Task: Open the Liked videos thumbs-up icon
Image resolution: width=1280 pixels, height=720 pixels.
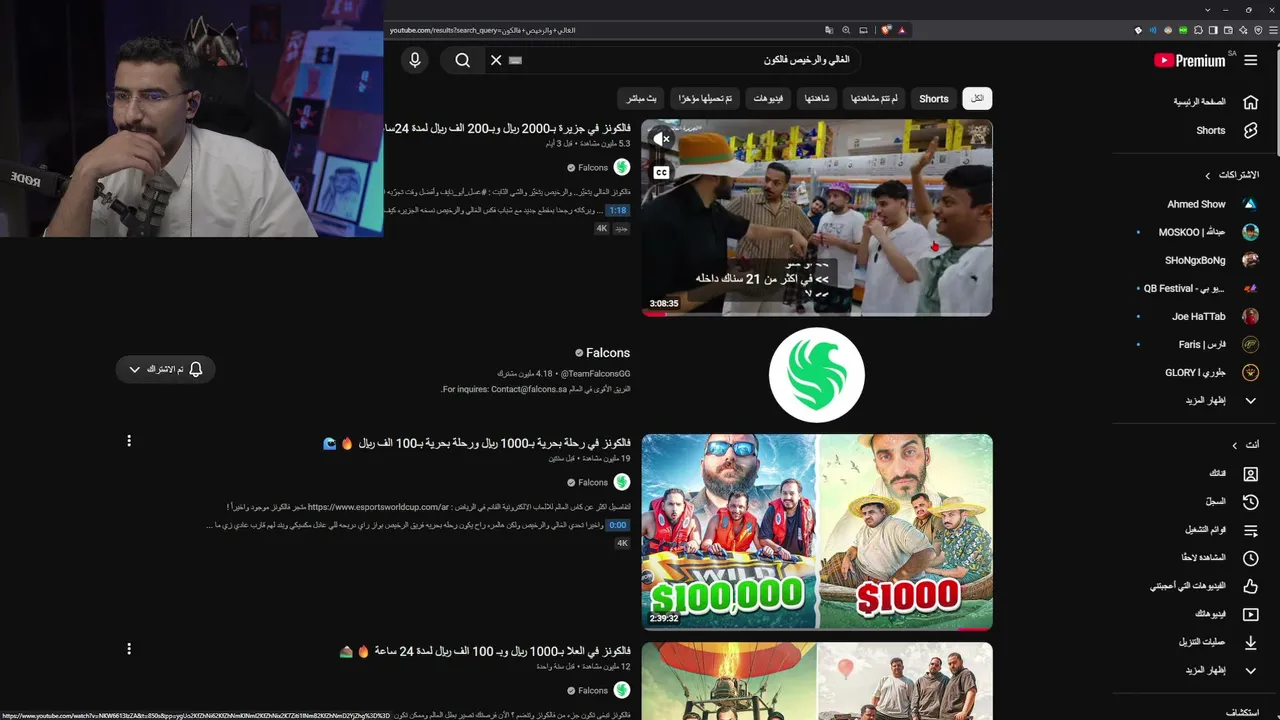Action: point(1250,586)
